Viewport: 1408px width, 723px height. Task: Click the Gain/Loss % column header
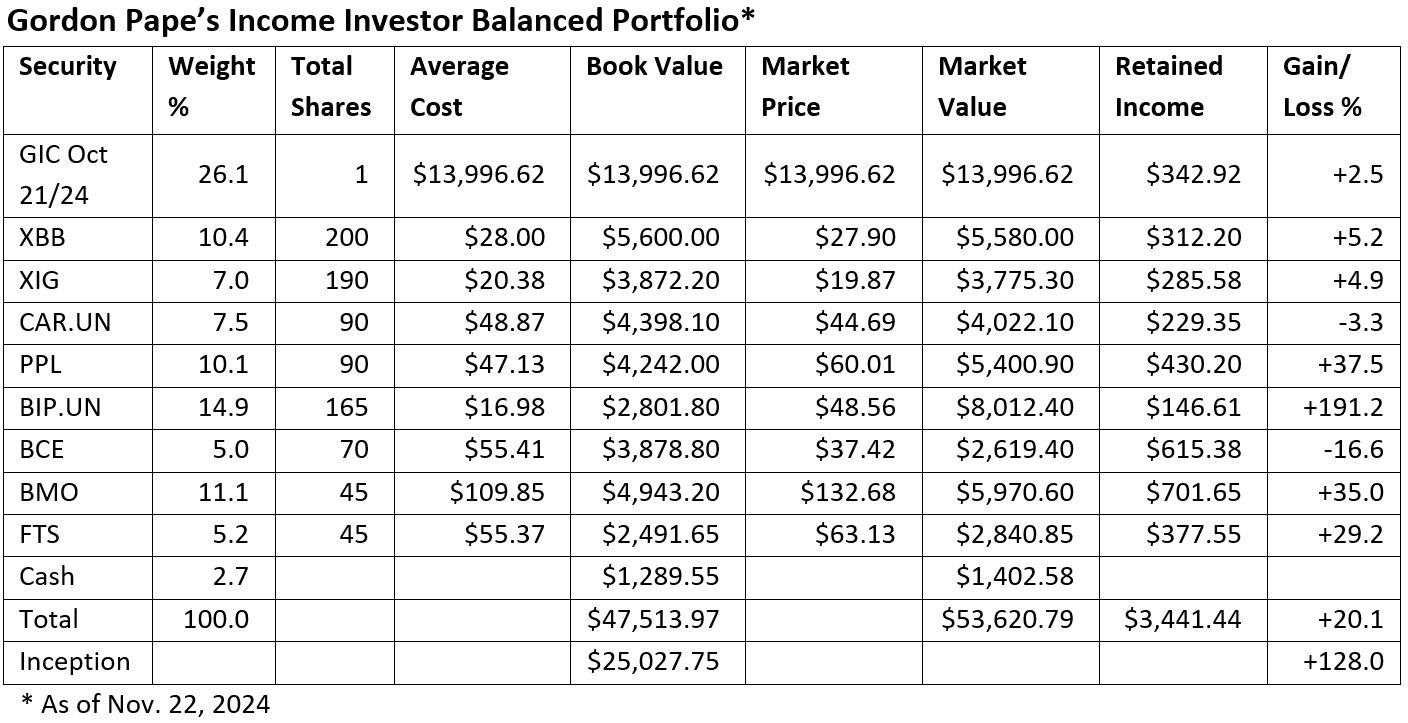click(x=1322, y=87)
